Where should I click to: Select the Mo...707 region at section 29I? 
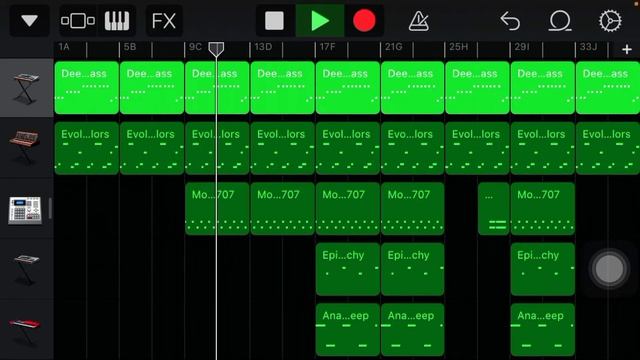[x=542, y=208]
